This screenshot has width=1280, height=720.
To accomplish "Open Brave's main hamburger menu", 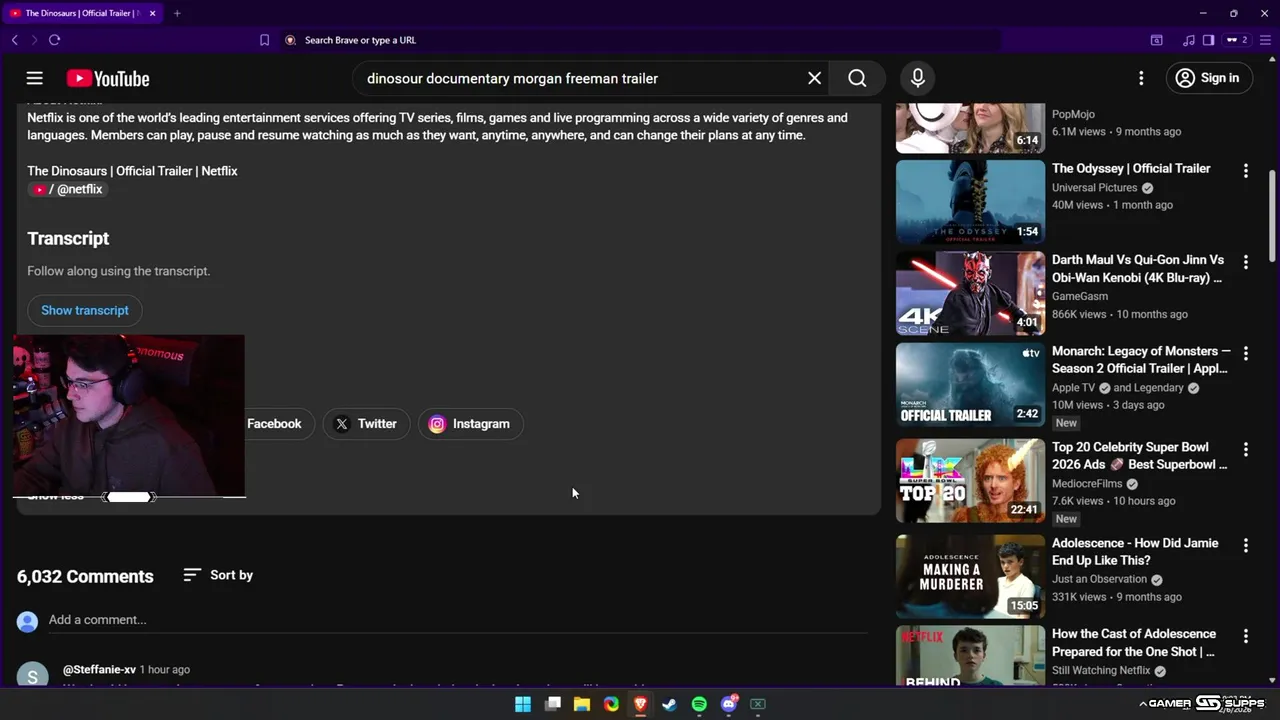I will pos(1265,40).
